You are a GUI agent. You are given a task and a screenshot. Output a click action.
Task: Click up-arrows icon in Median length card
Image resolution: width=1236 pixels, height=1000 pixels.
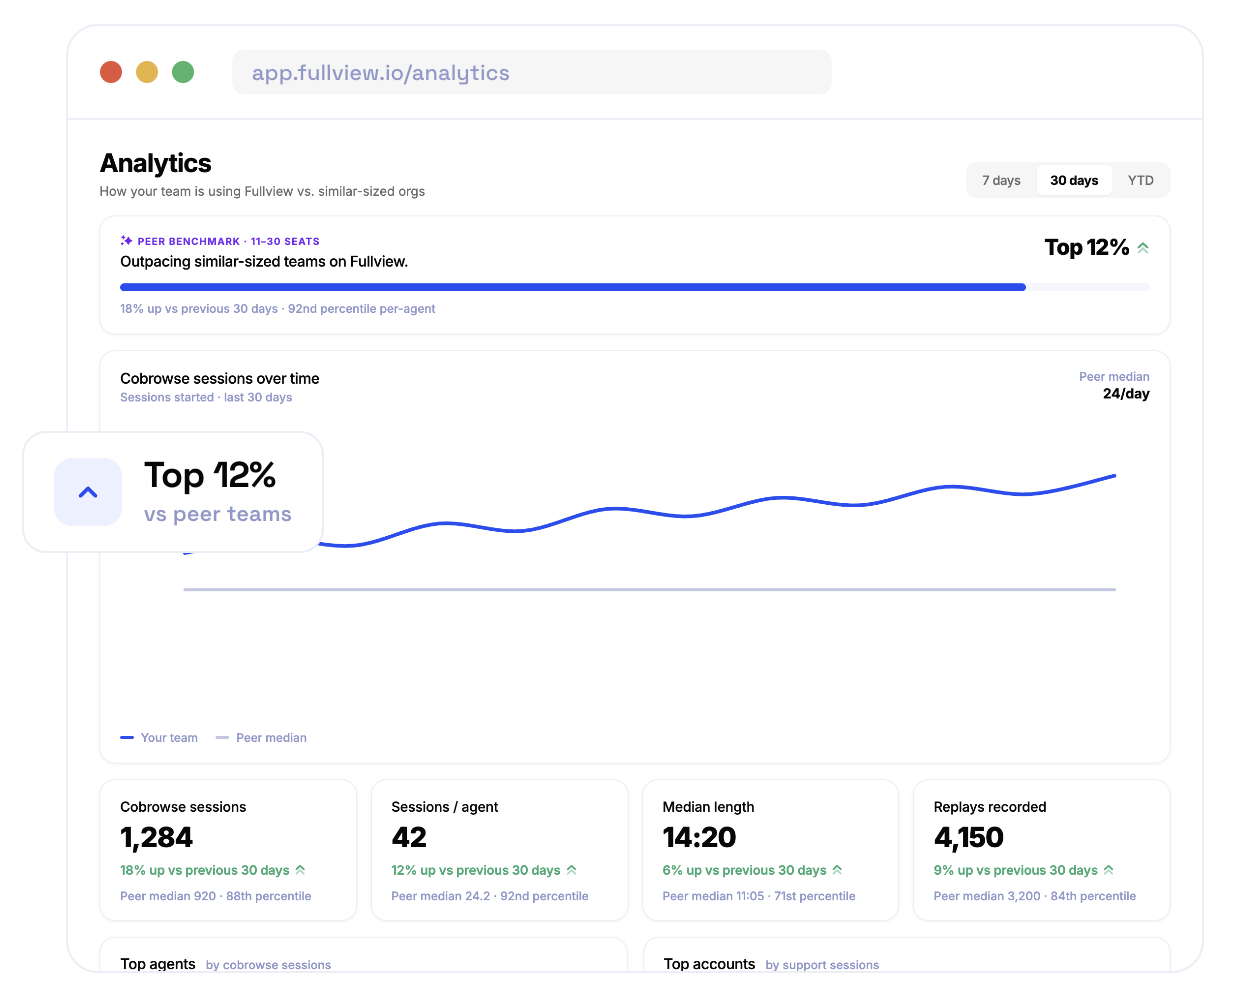837,870
